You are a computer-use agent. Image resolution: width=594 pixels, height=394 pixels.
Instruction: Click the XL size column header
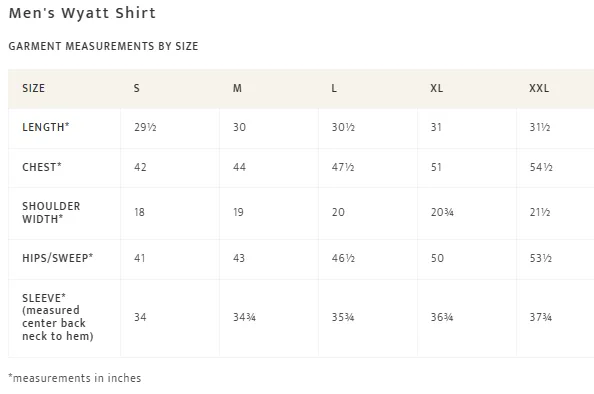pos(436,88)
